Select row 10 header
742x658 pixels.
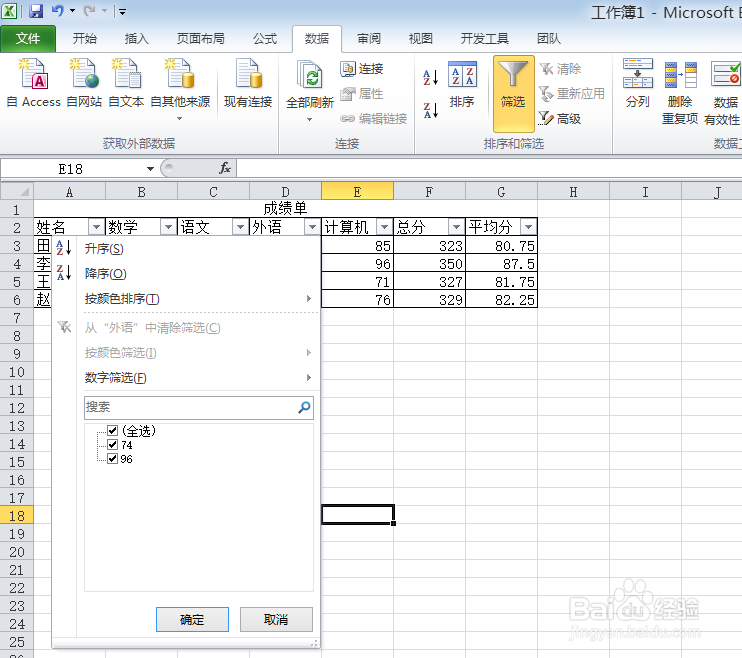17,372
